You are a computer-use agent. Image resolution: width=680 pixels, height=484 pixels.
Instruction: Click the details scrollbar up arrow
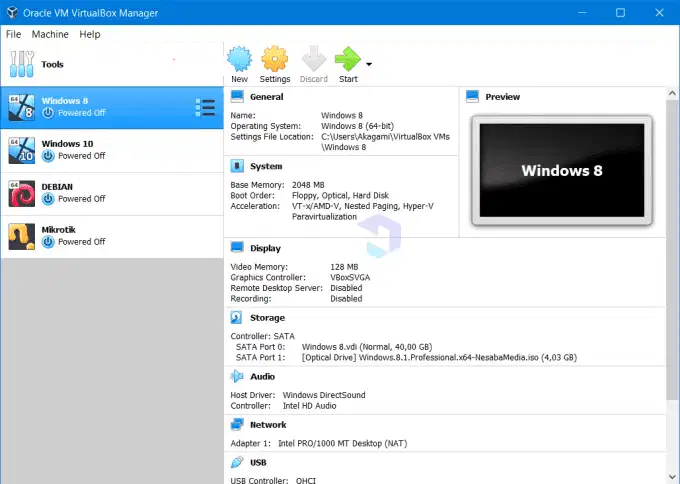(672, 93)
